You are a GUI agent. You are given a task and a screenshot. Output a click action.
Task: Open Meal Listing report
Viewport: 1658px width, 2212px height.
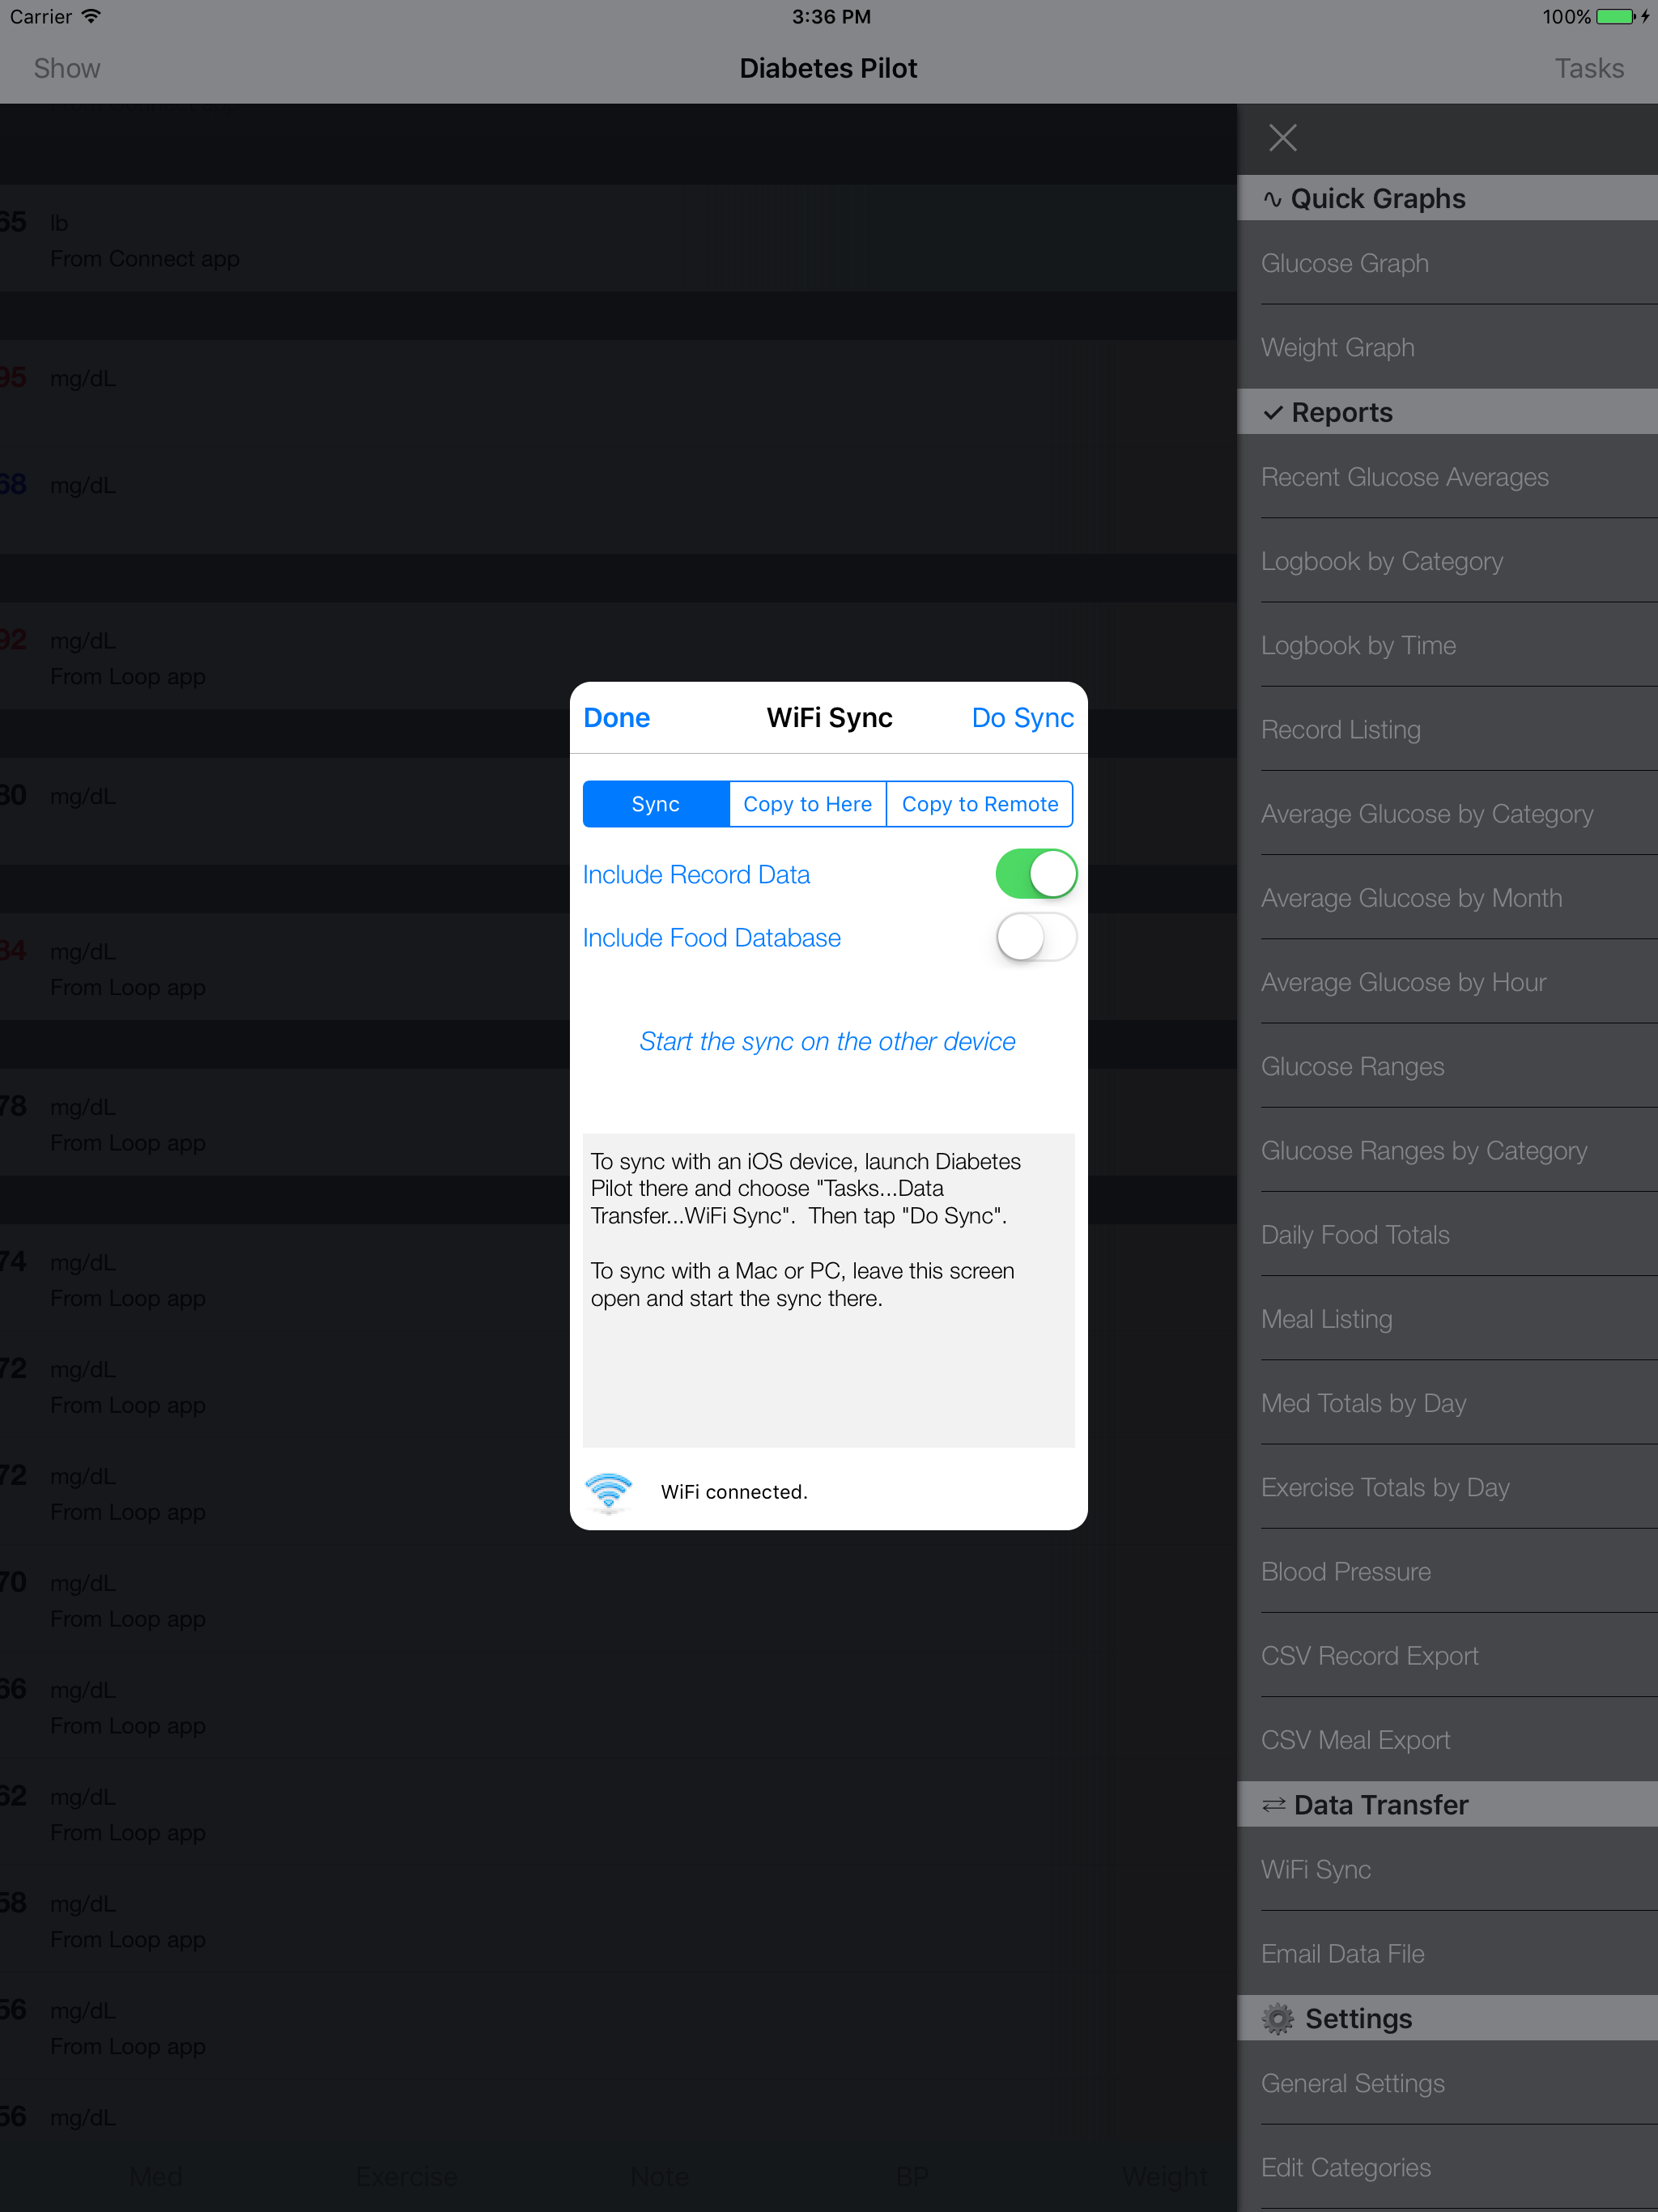point(1447,1319)
